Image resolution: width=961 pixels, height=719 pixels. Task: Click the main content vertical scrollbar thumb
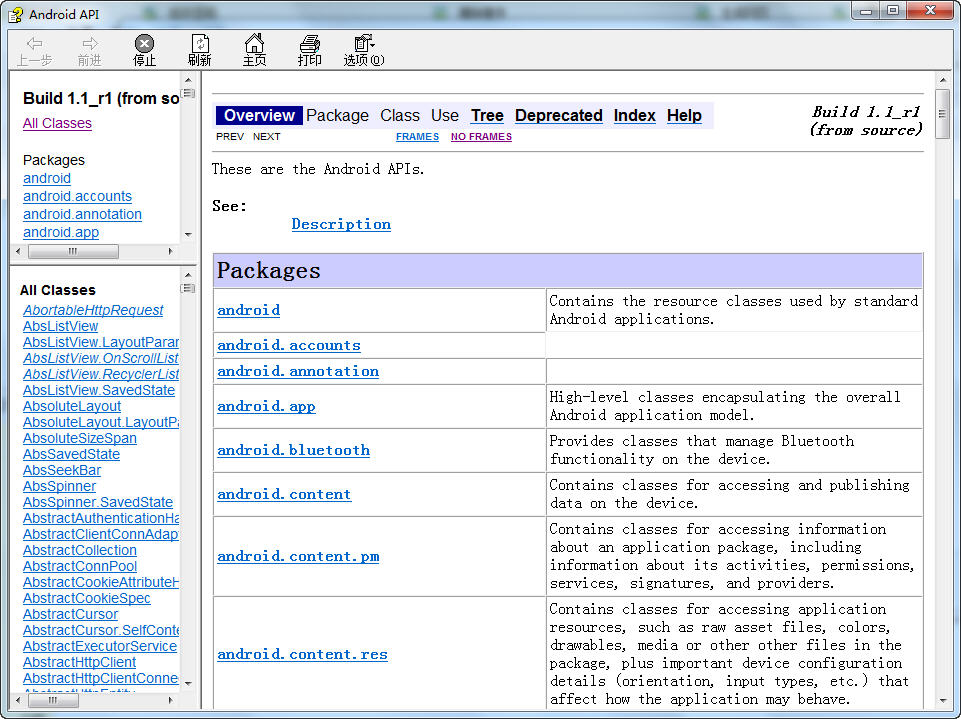[943, 114]
